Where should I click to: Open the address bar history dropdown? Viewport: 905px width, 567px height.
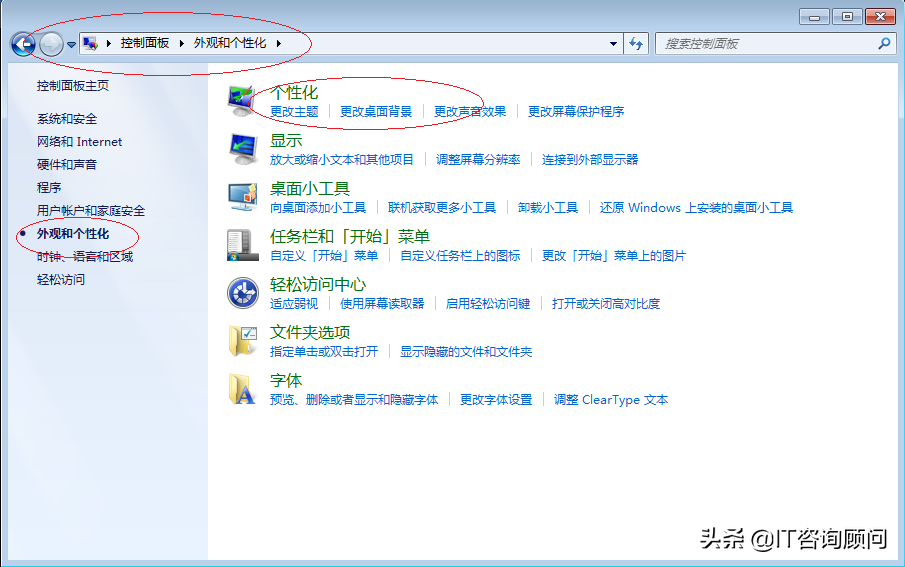614,44
